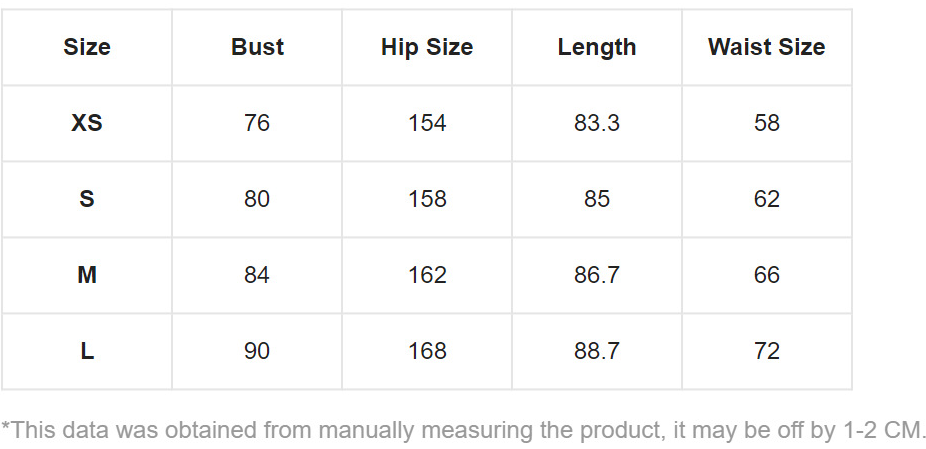The width and height of the screenshot is (926, 449).
Task: Click the XS hip size value 154
Action: 427,123
